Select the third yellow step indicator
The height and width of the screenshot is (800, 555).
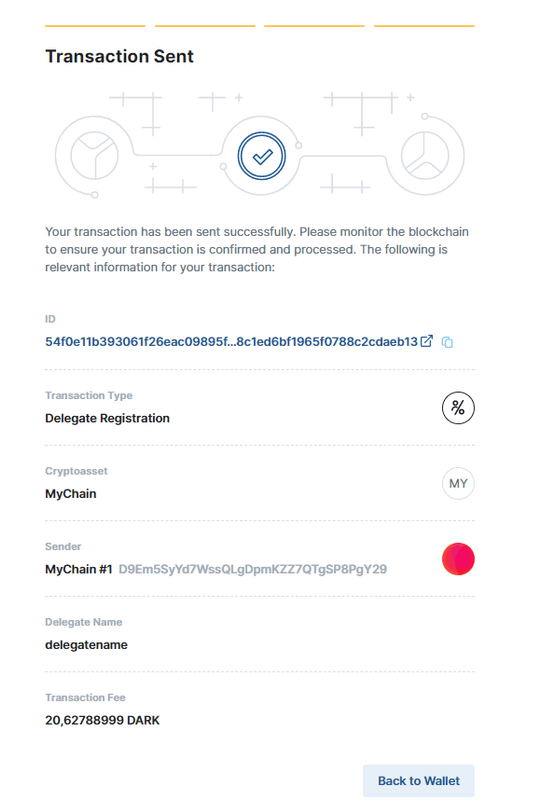tap(314, 26)
